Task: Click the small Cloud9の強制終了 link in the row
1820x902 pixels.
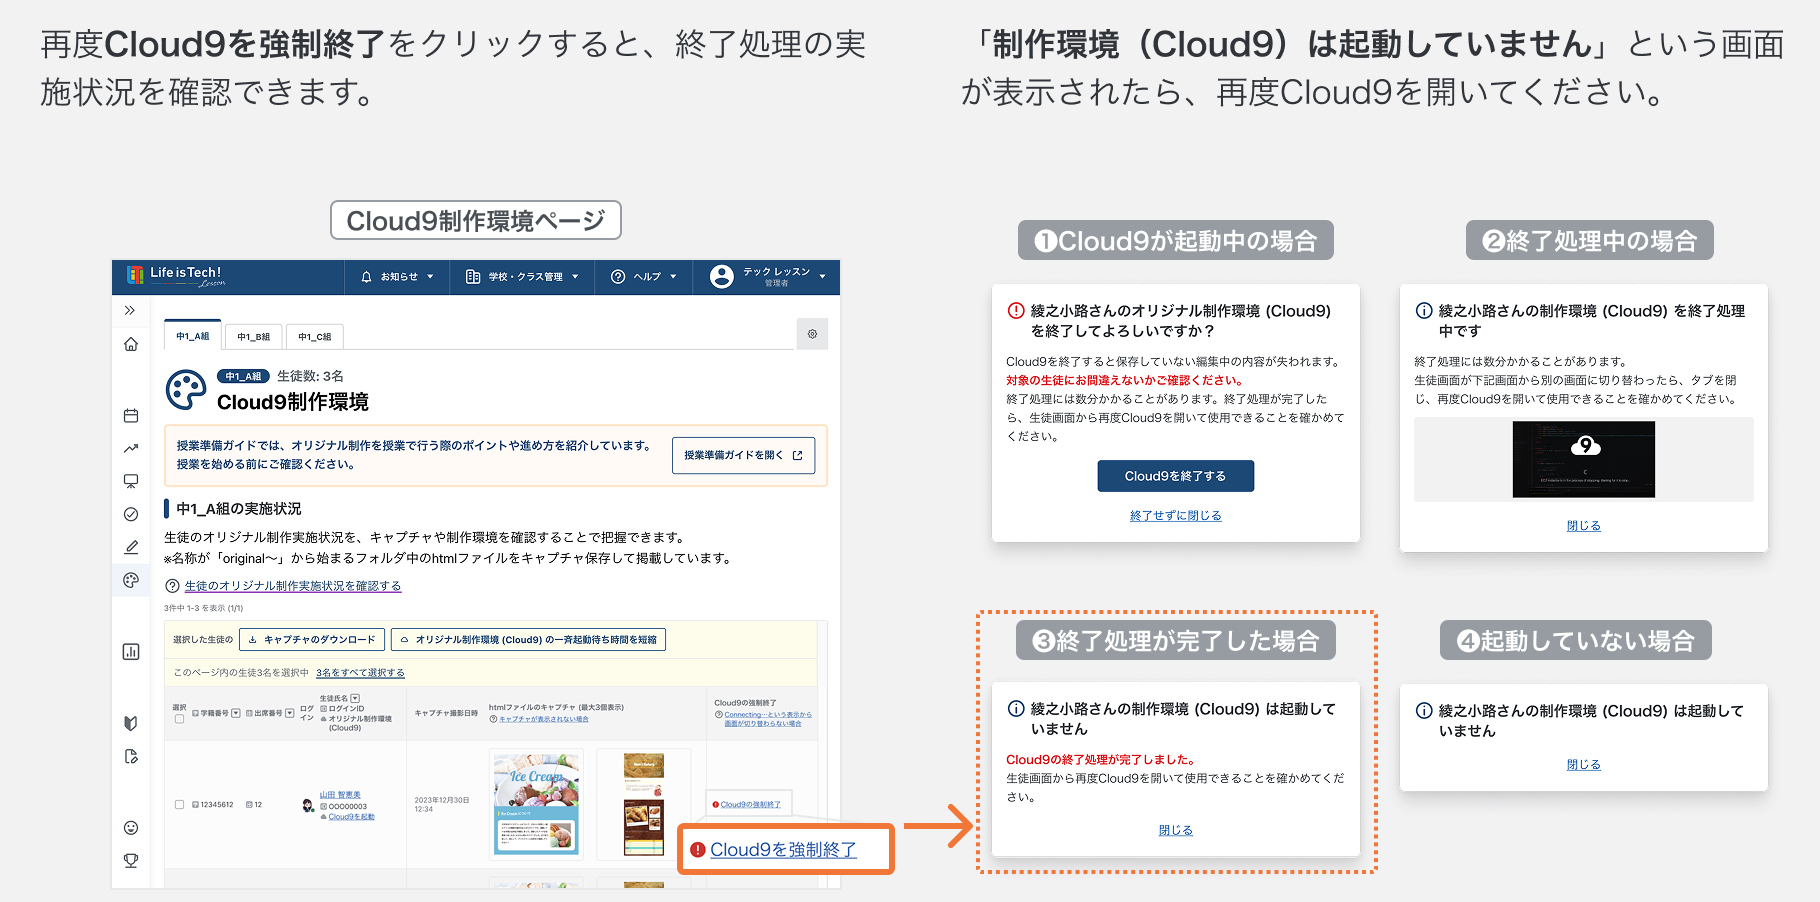Action: (750, 804)
